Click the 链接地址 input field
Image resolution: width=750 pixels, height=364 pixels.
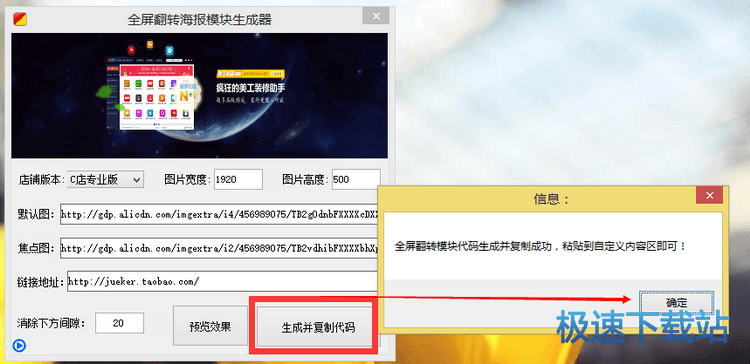[222, 282]
